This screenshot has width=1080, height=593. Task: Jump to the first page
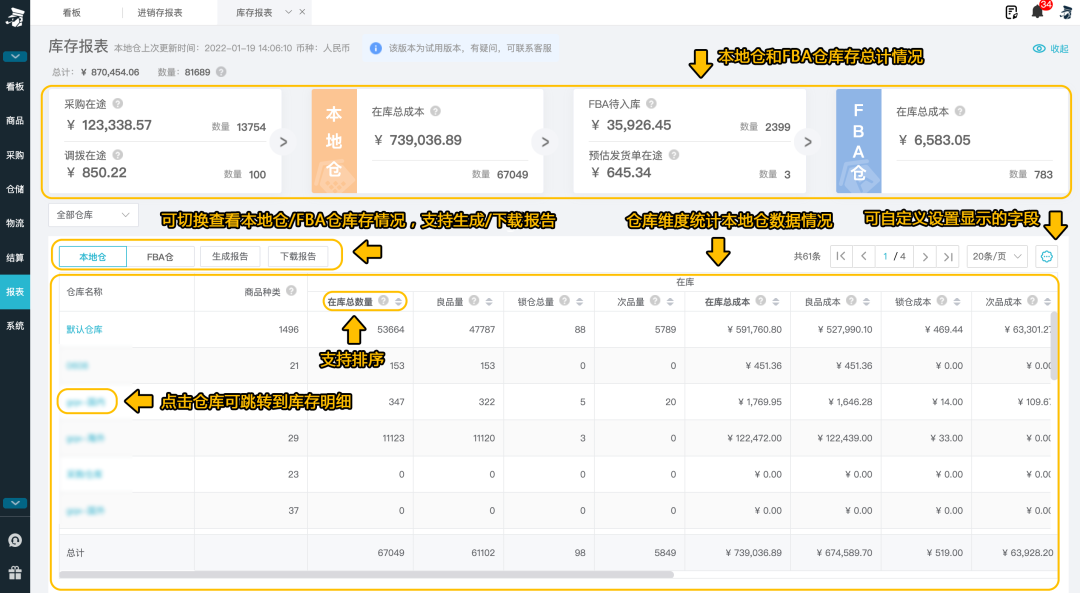coord(841,256)
